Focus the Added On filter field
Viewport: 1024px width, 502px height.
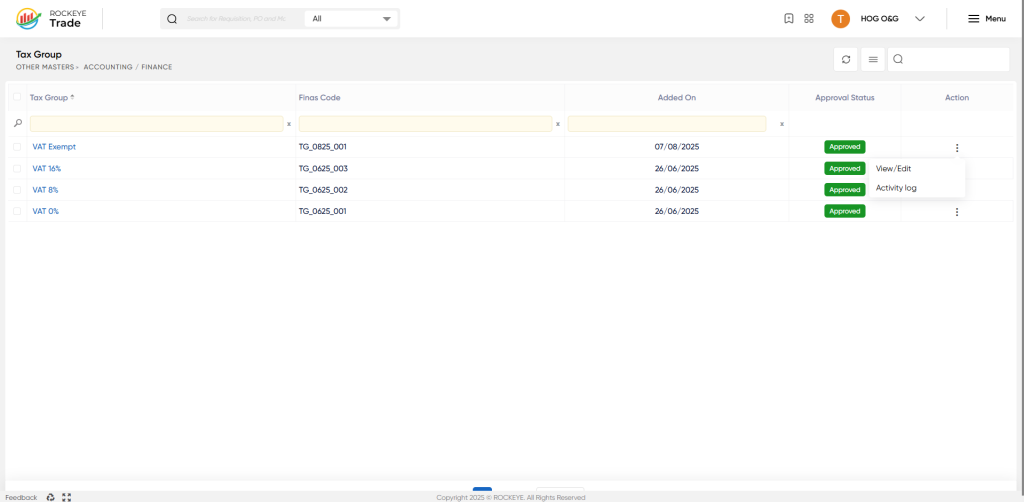click(667, 123)
